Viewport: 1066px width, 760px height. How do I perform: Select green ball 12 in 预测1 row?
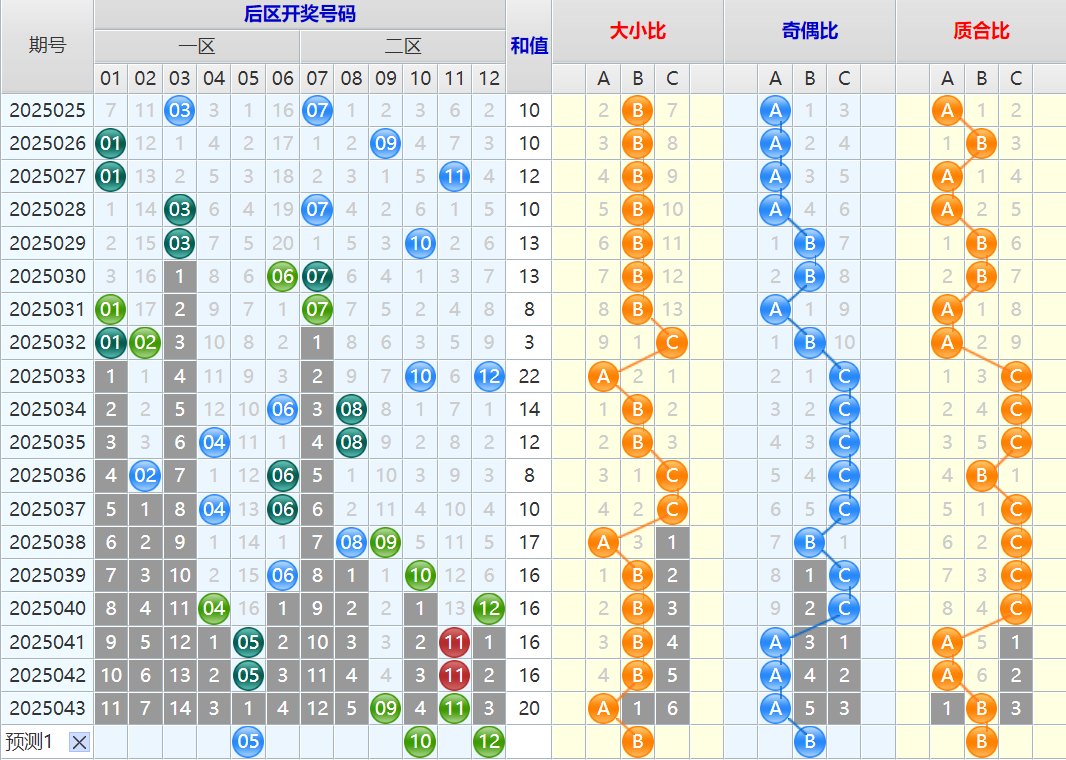pyautogui.click(x=489, y=742)
